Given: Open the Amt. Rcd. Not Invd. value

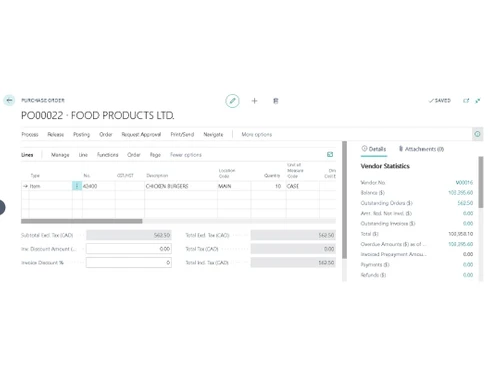Looking at the screenshot, I should click(468, 213).
